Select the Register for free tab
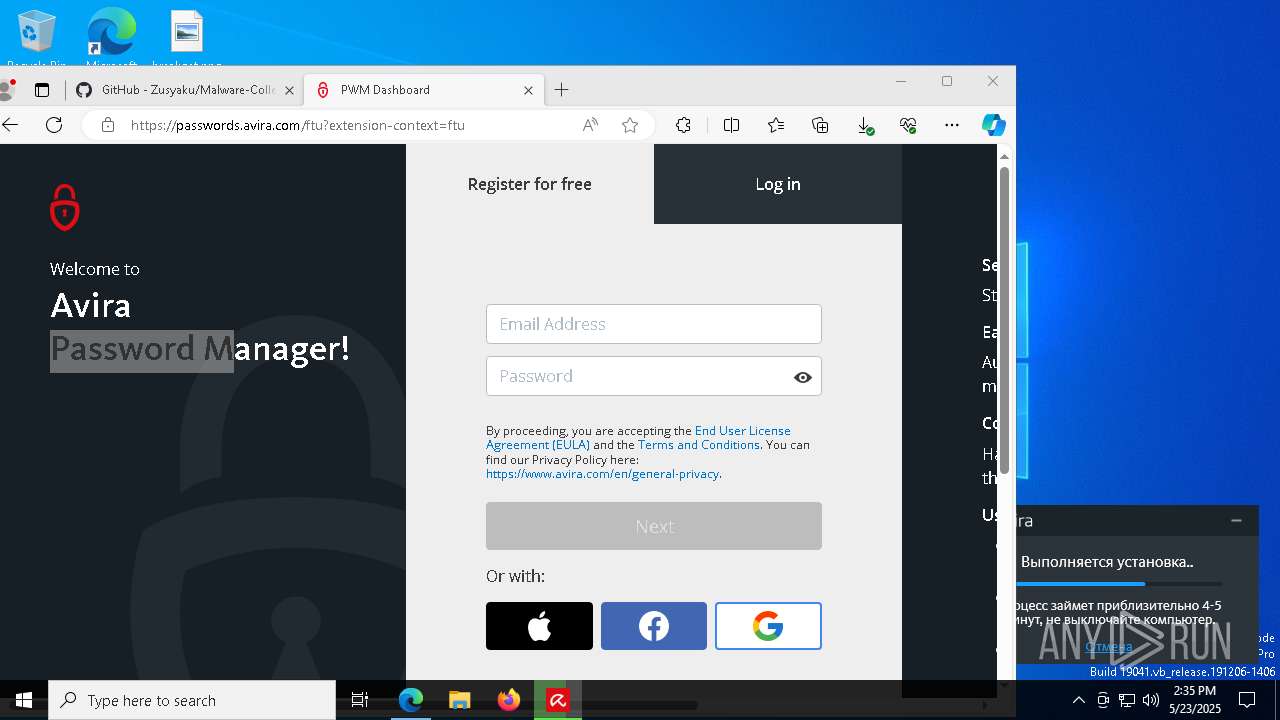Viewport: 1280px width, 720px height. (530, 184)
